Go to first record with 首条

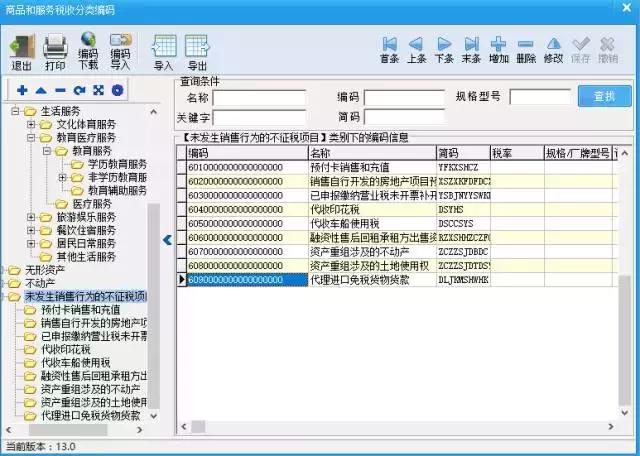(389, 50)
